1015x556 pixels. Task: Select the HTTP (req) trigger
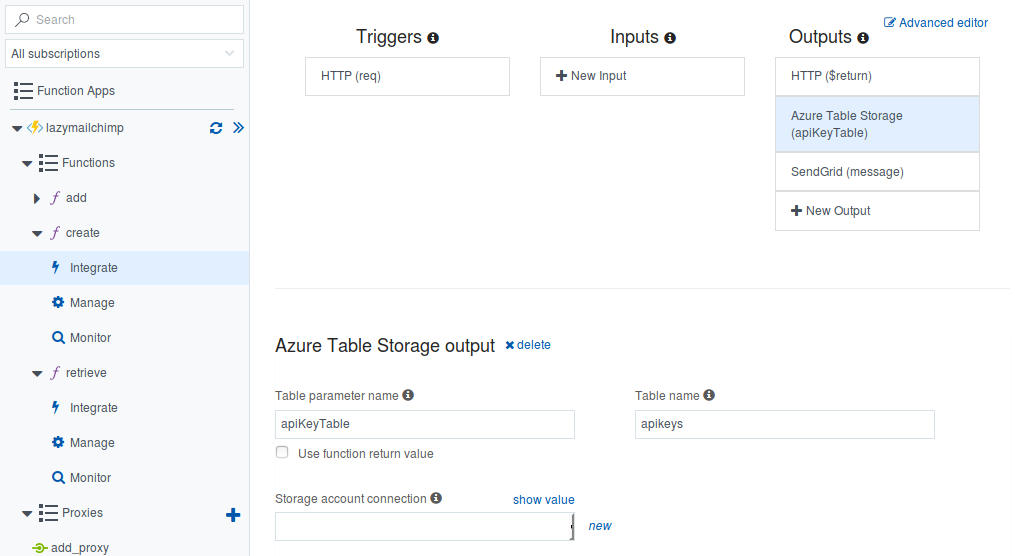pyautogui.click(x=407, y=76)
